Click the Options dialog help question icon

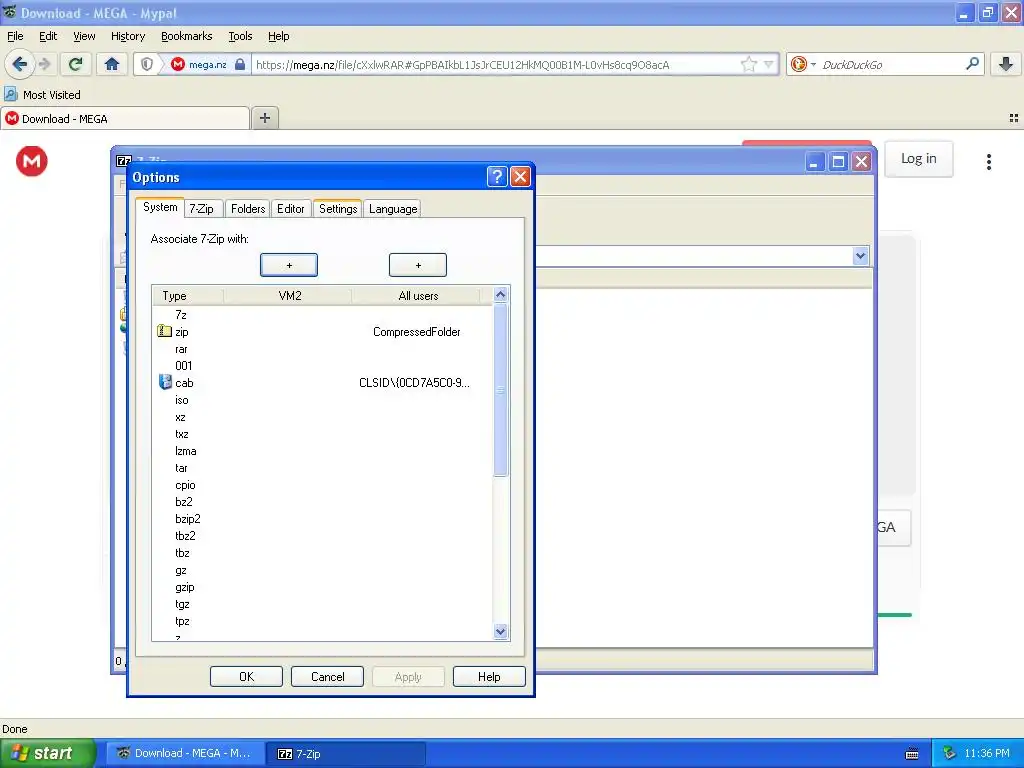tap(496, 177)
